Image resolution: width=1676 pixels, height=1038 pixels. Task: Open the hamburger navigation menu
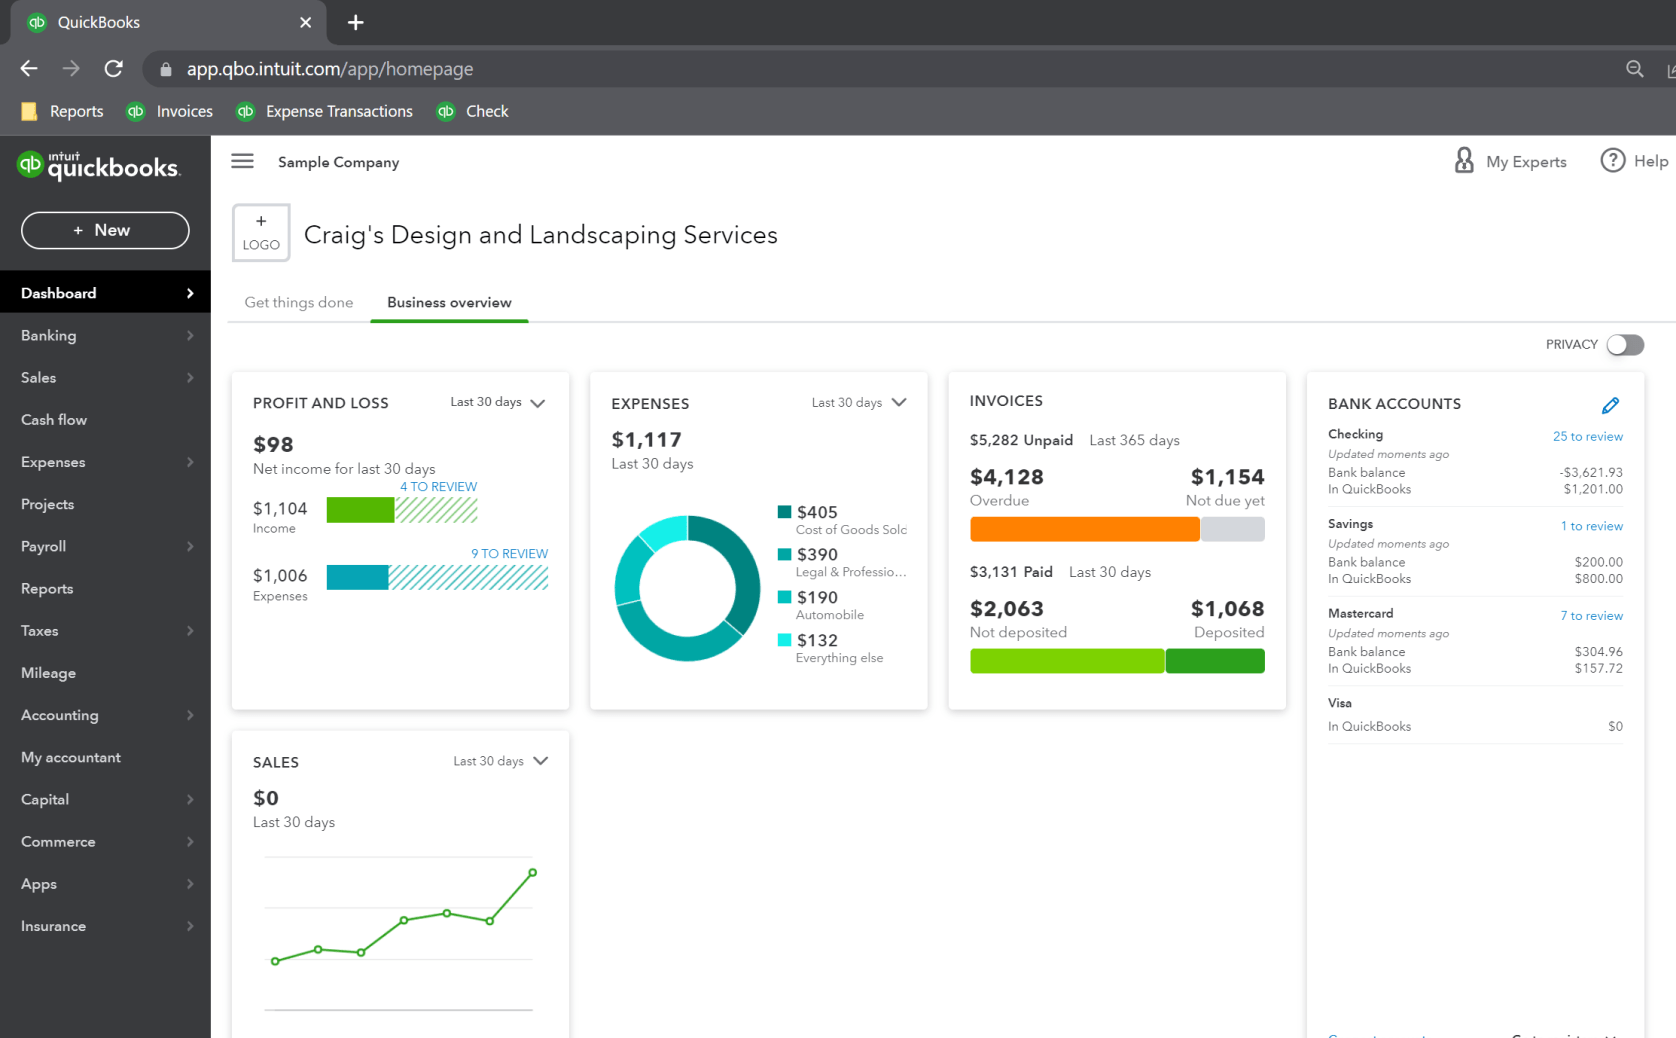click(242, 161)
